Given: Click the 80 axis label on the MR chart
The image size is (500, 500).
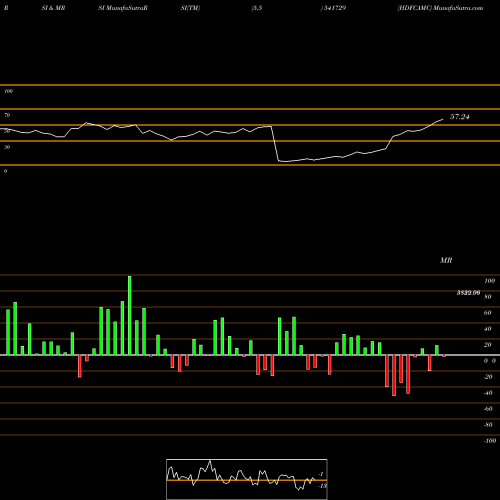Looking at the screenshot, I should pos(488,297).
